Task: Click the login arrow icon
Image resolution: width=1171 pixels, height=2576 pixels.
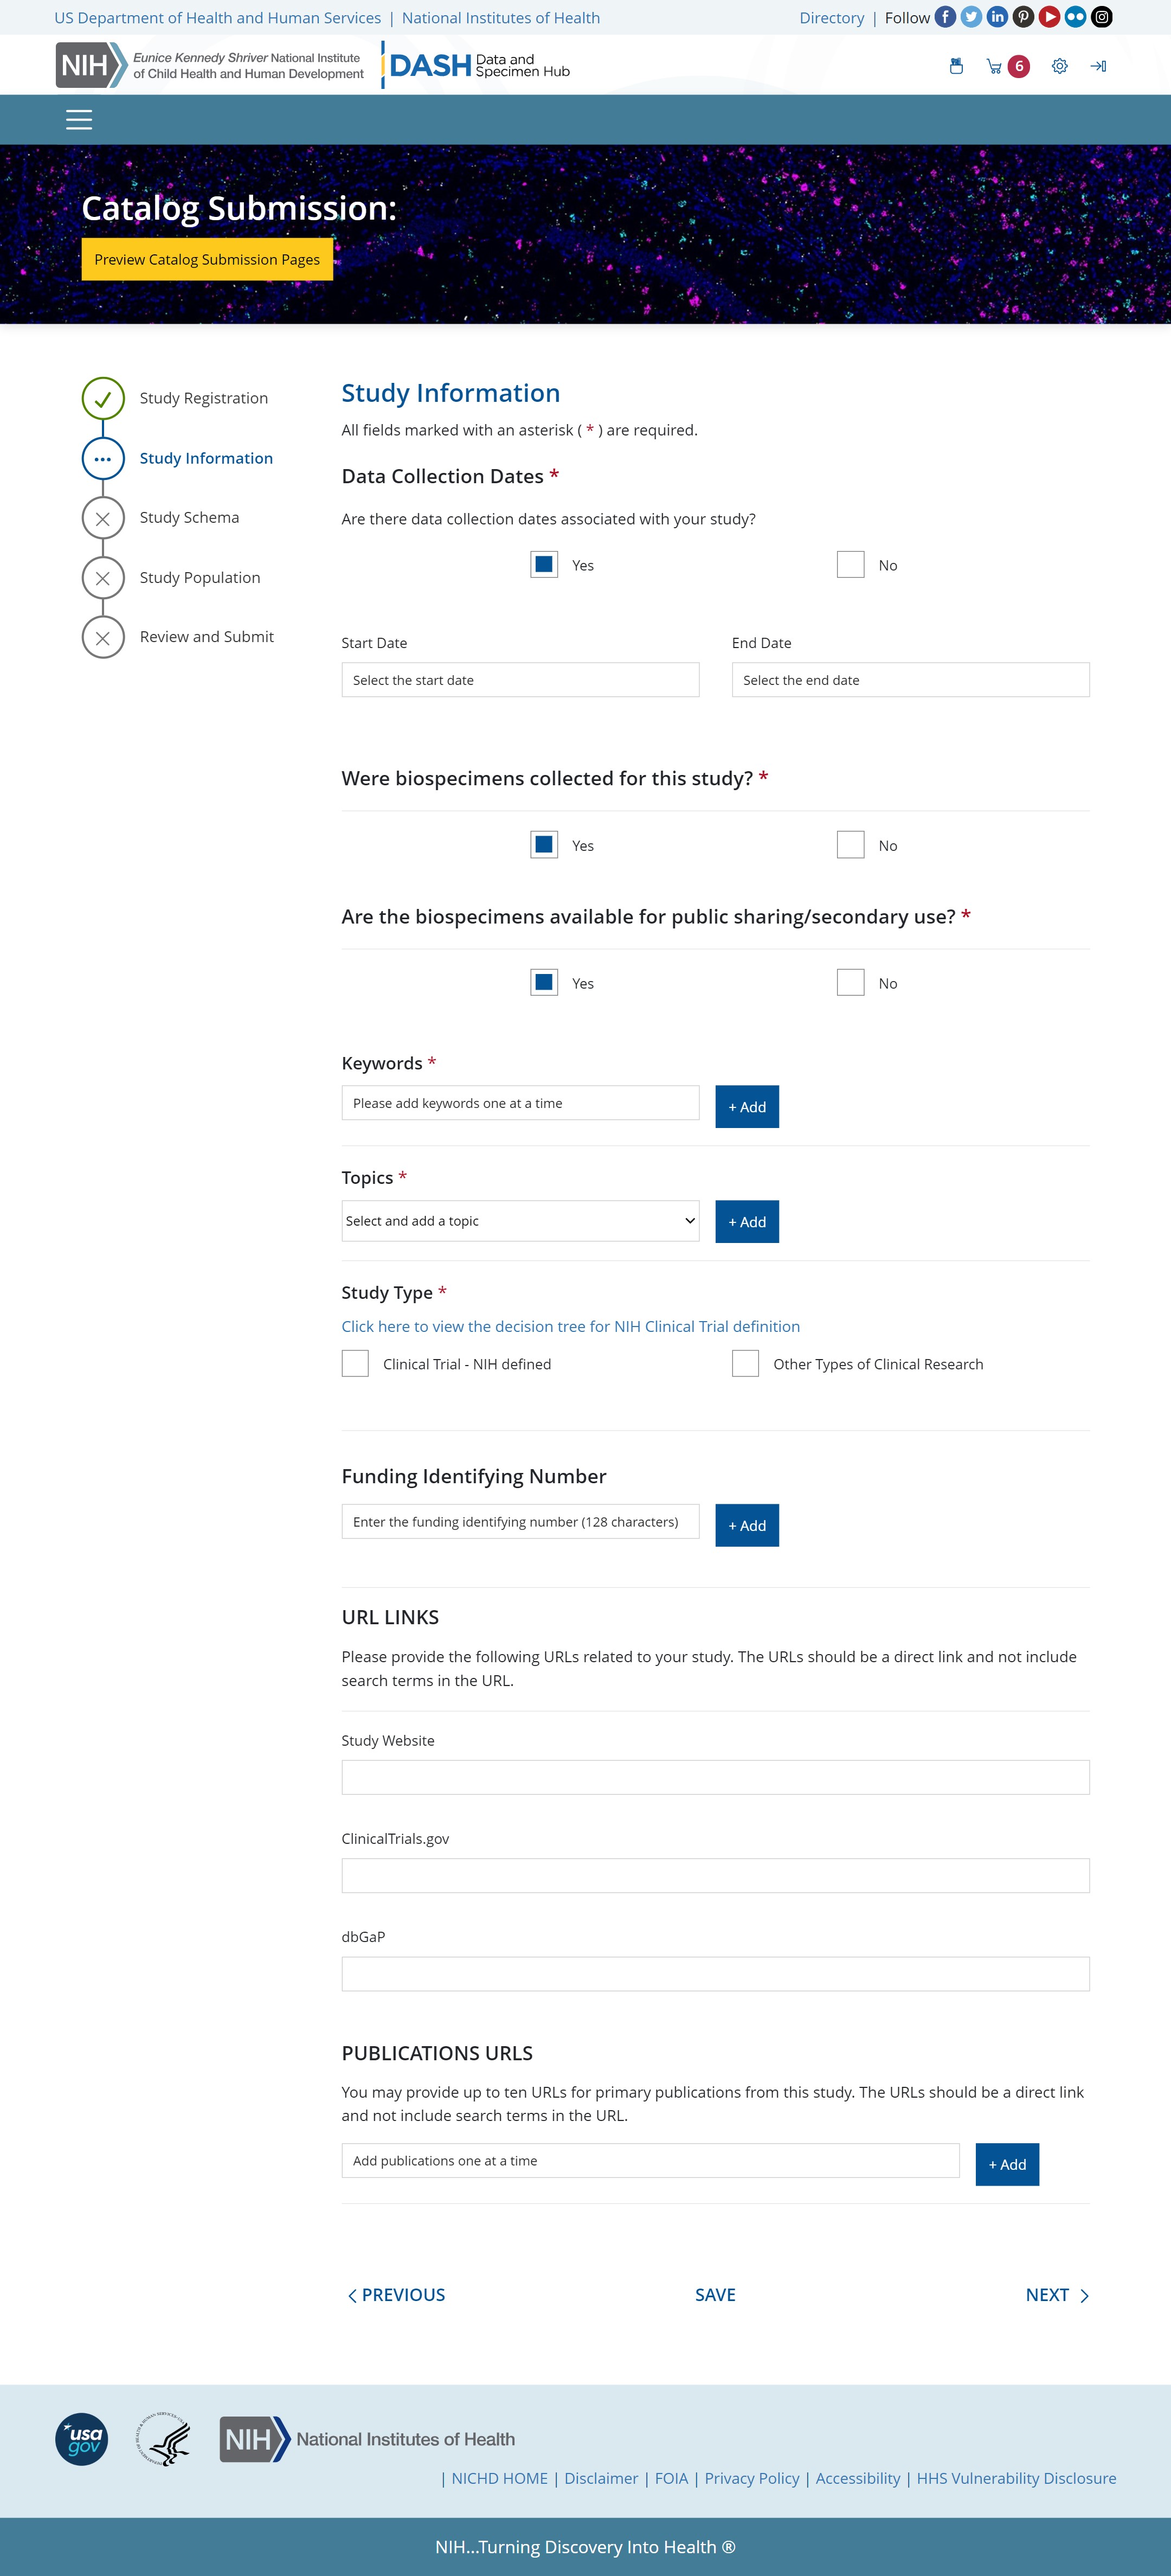Action: [1098, 67]
